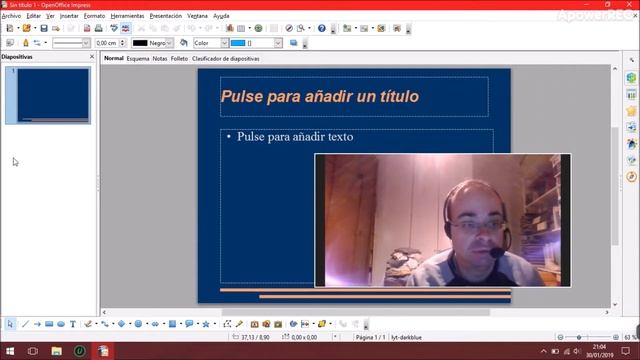Select the arrow Selection tool
640x360 pixels.
coord(10,324)
